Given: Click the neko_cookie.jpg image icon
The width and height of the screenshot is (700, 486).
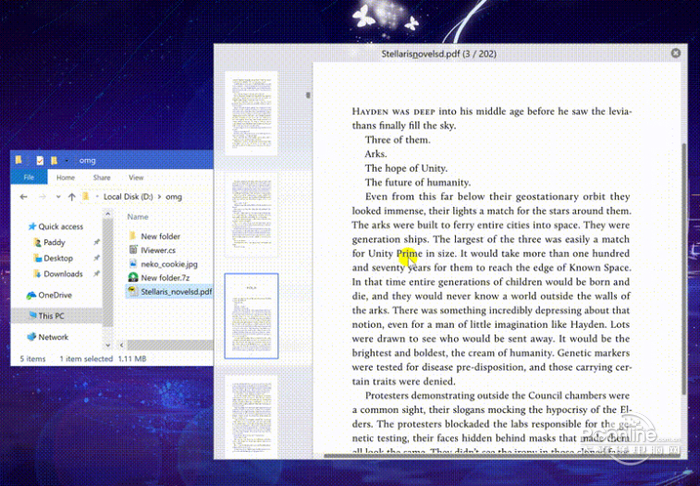Looking at the screenshot, I should point(133,264).
